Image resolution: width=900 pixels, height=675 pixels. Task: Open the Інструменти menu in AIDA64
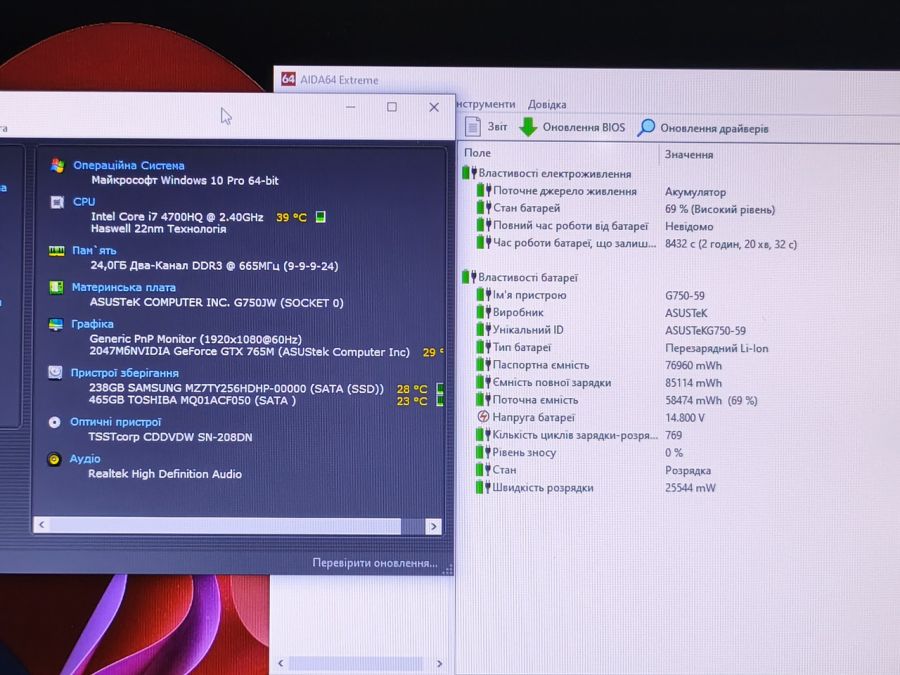[486, 104]
